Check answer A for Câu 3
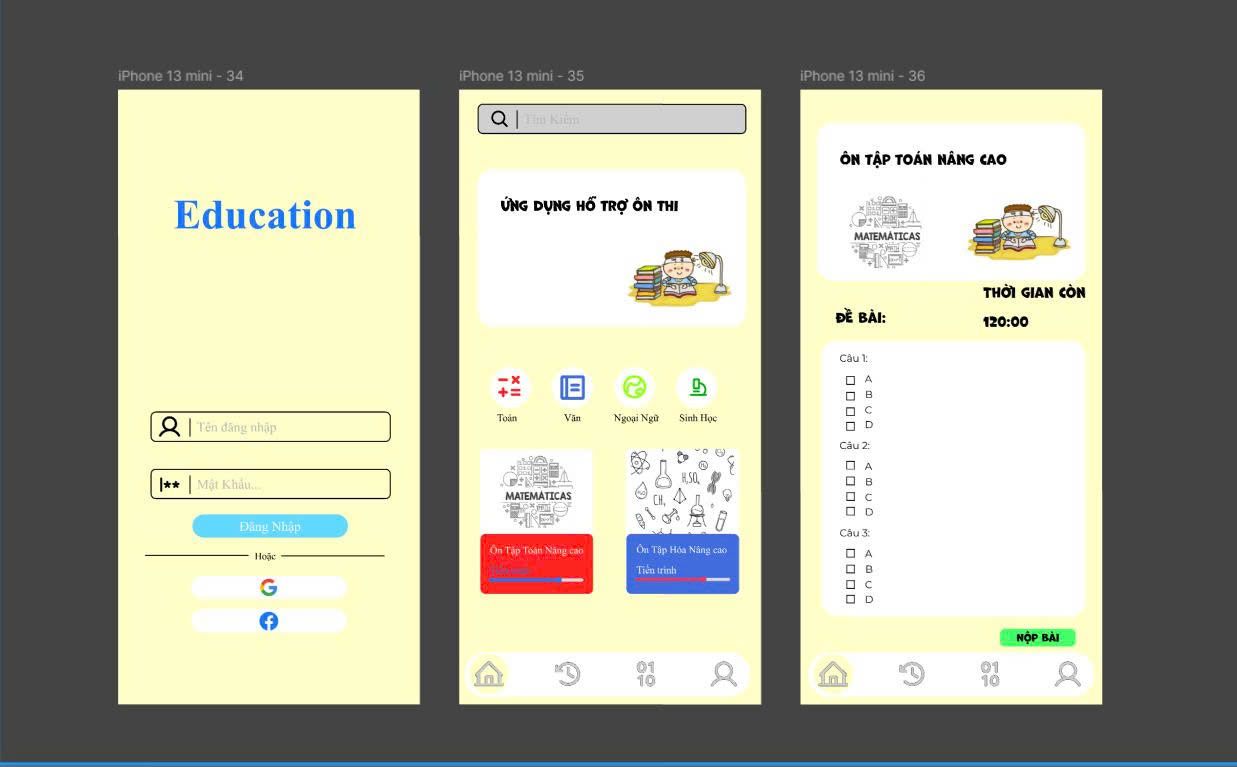The image size is (1237, 767). (x=851, y=553)
